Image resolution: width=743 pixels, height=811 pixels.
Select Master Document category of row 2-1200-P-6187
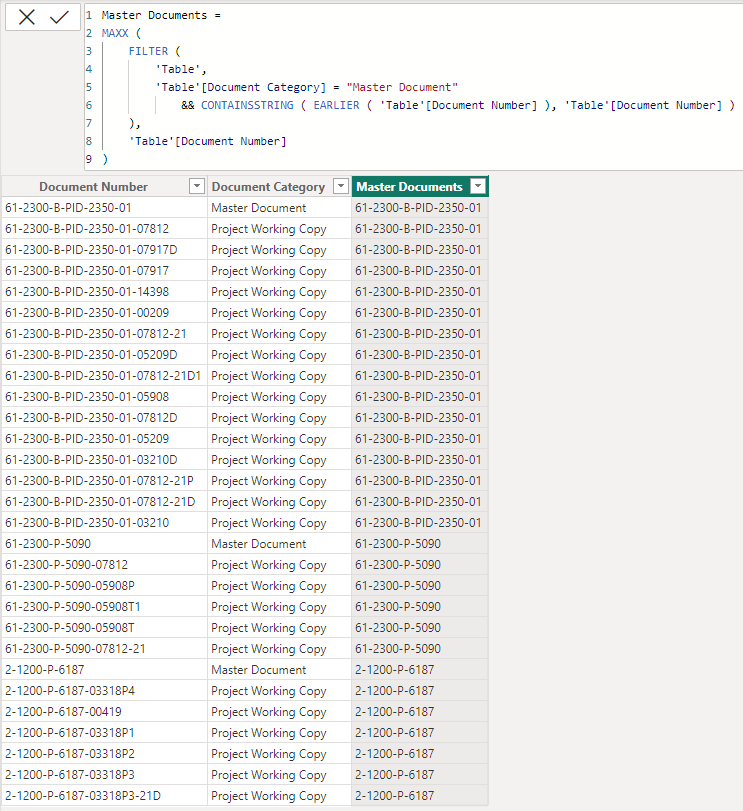click(279, 670)
